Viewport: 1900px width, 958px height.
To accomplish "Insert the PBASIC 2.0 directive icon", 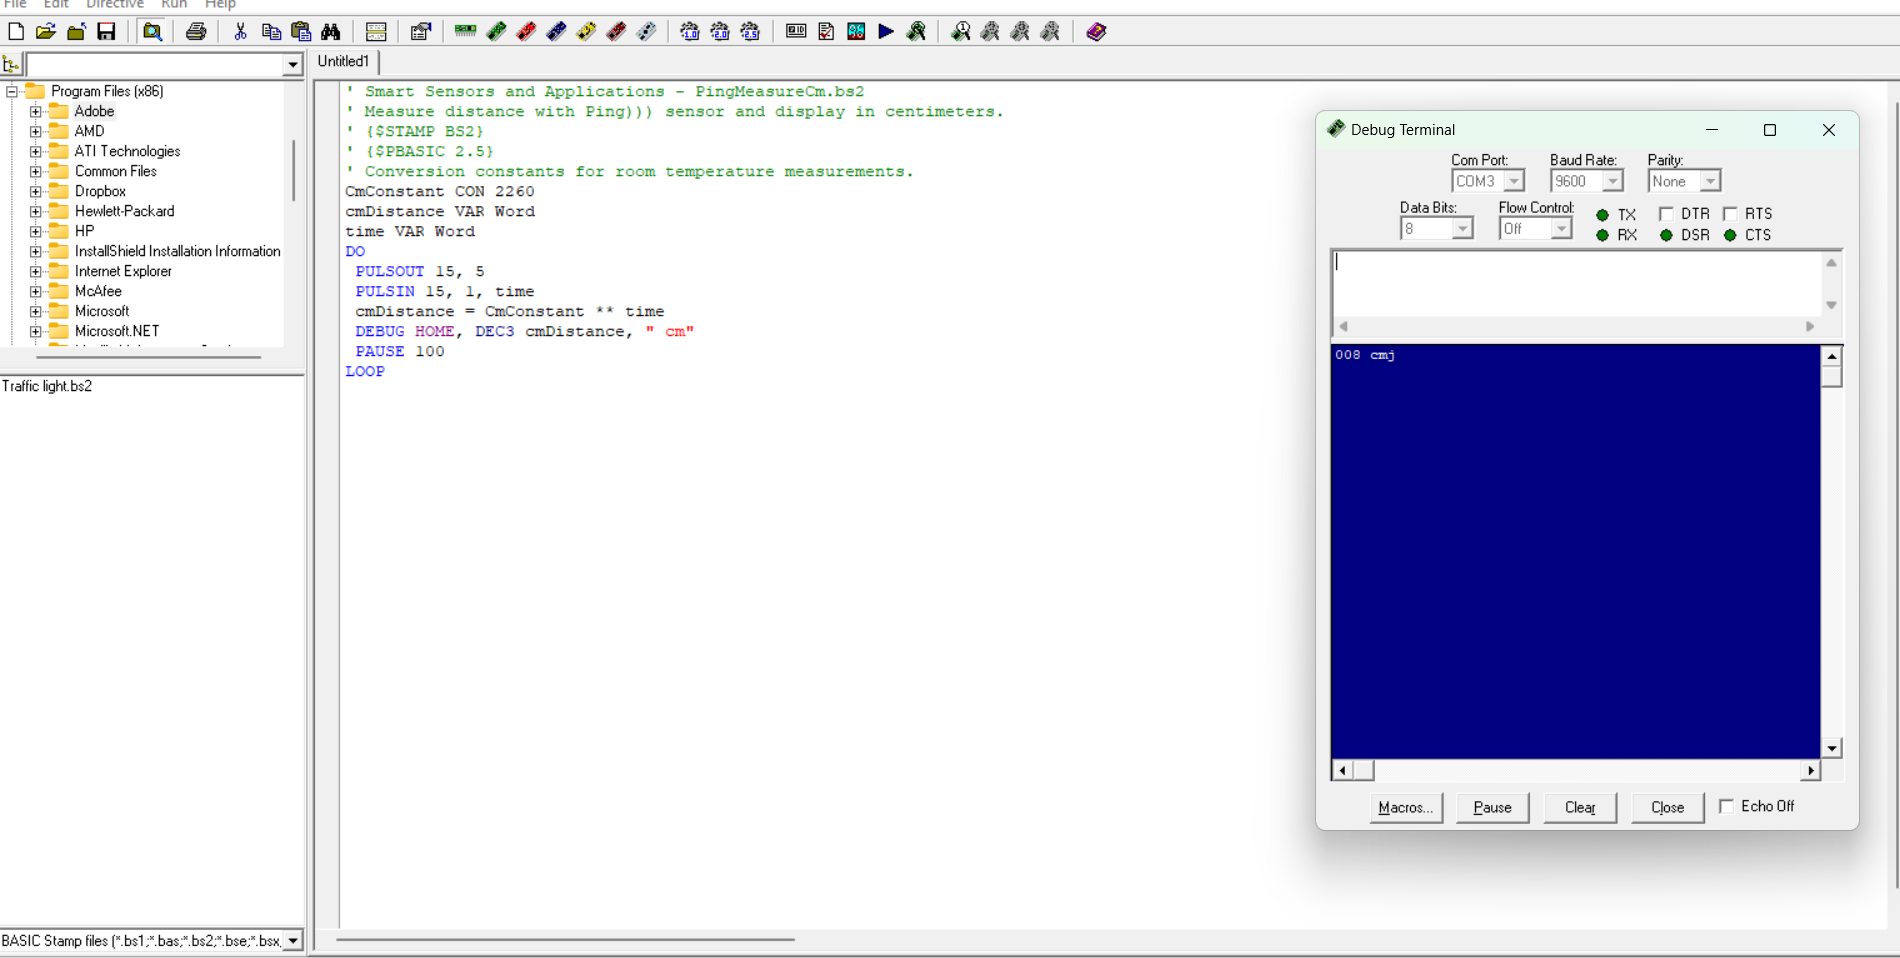I will tap(720, 32).
